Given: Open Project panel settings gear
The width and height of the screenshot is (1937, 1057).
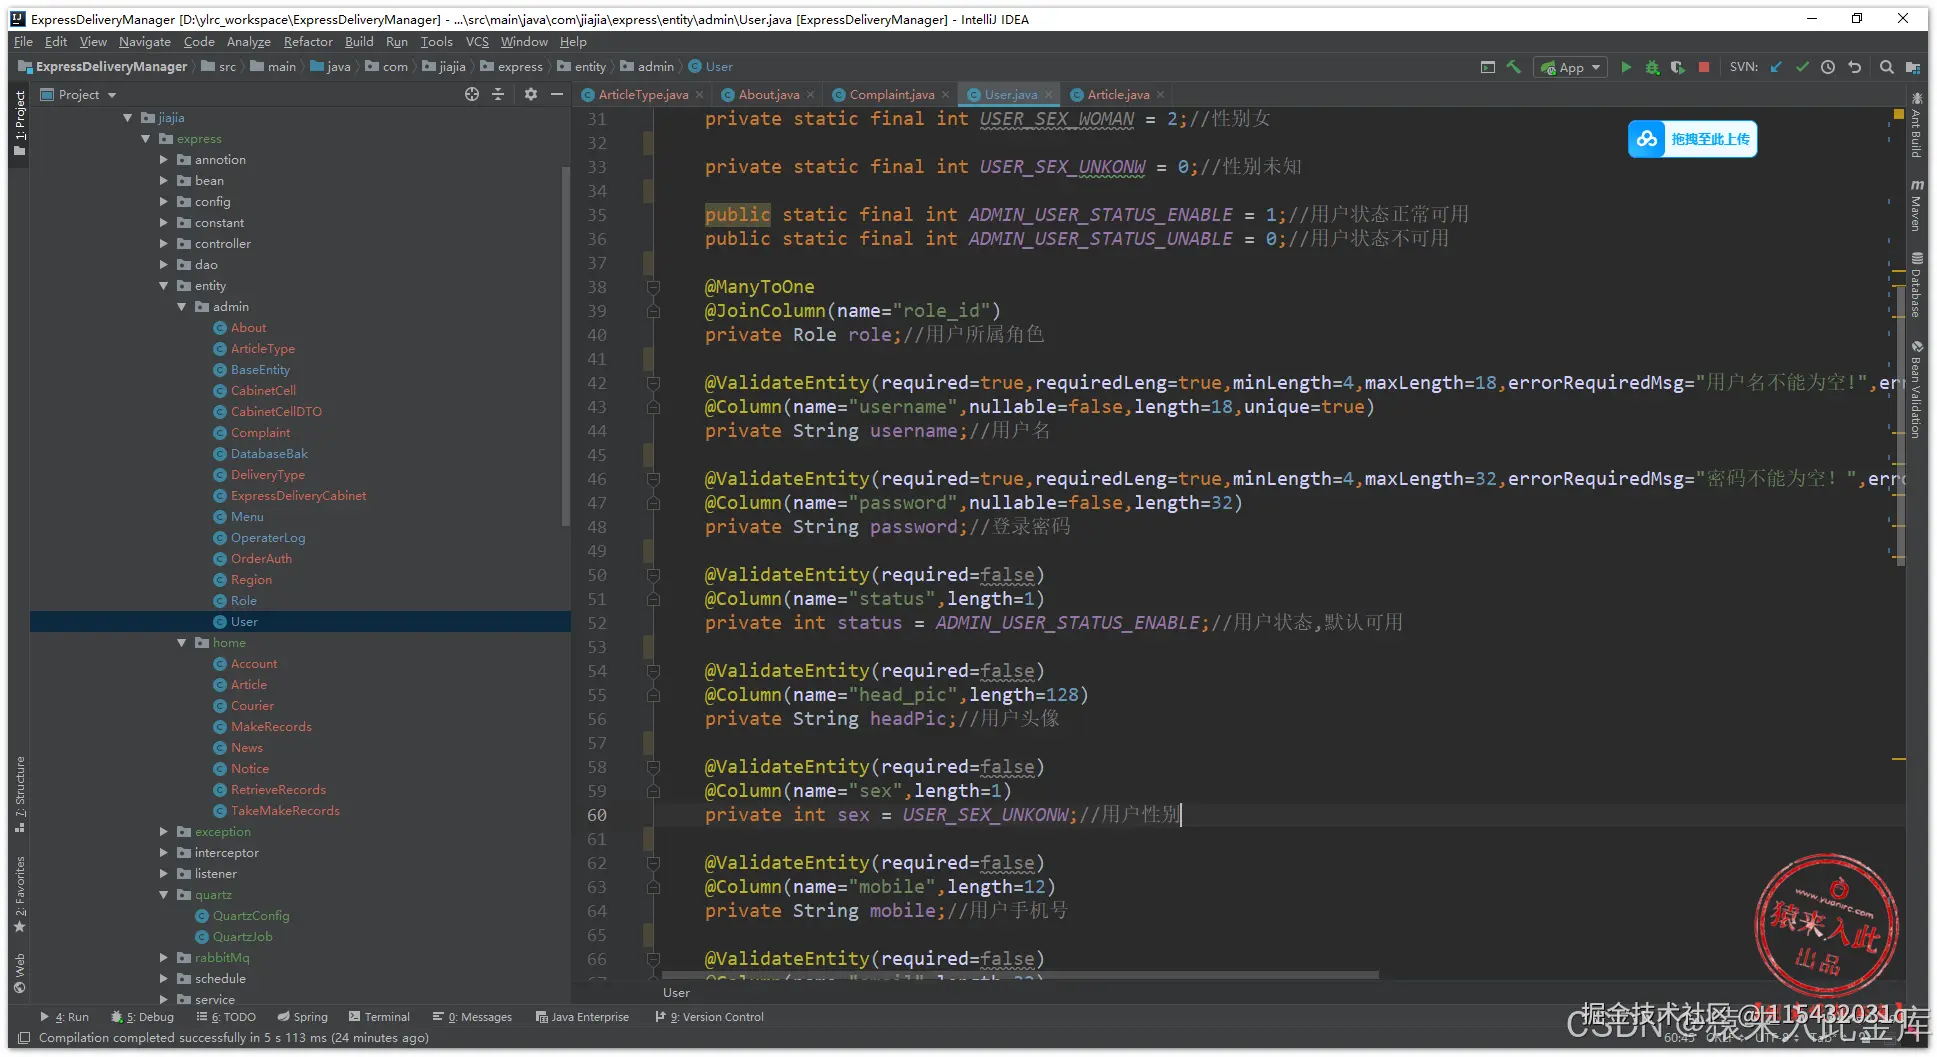Looking at the screenshot, I should pos(531,94).
